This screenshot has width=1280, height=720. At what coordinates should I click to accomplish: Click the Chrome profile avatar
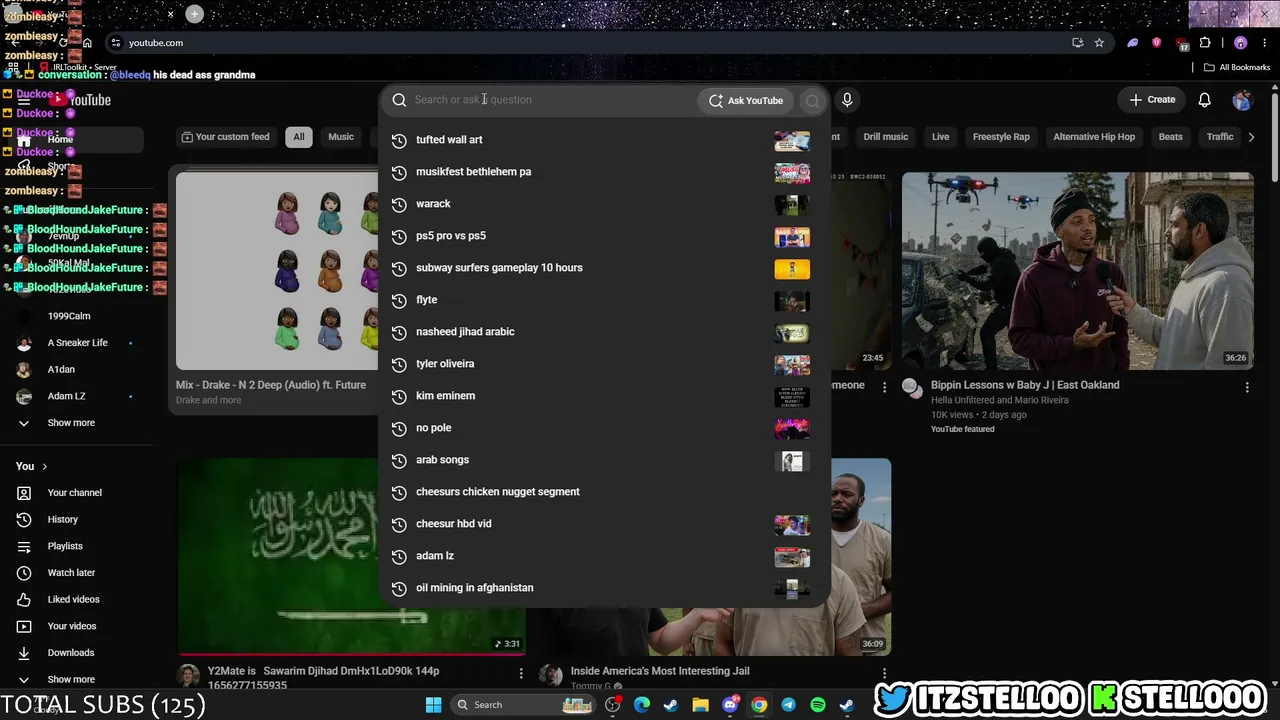[1240, 43]
